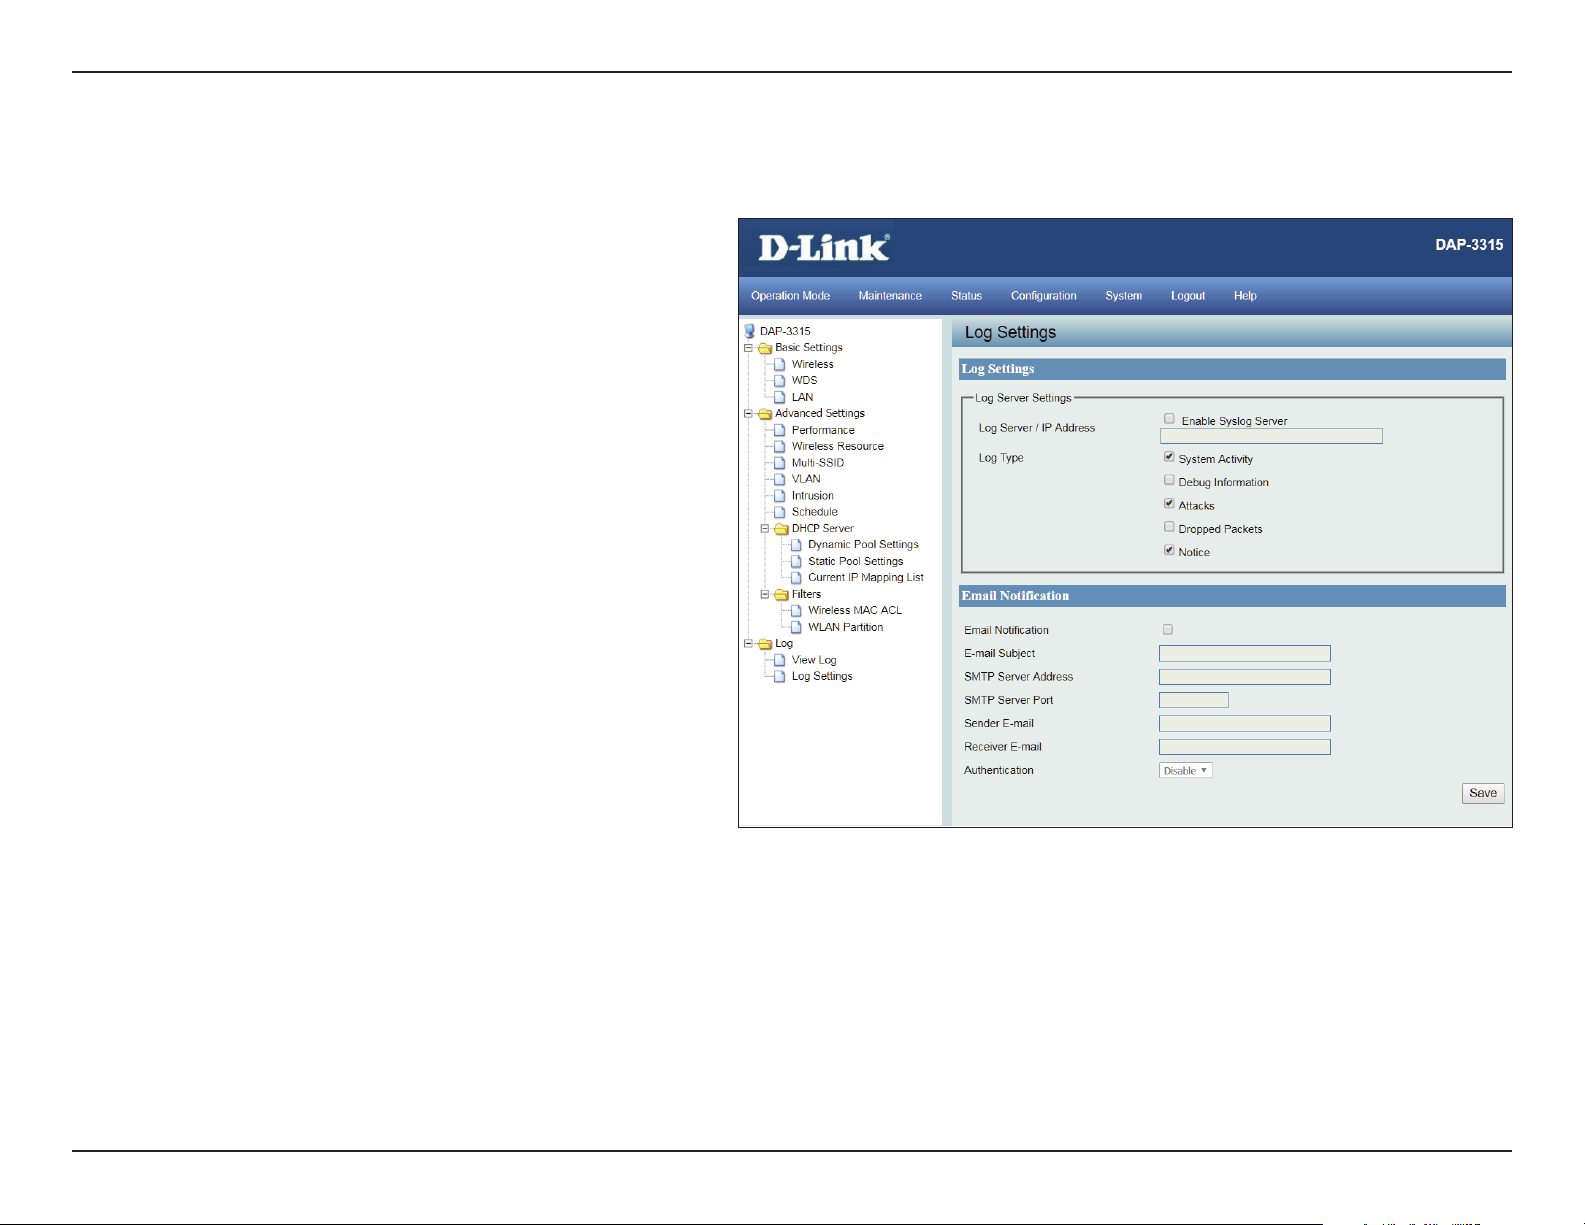This screenshot has width=1585, height=1225.
Task: Collapse the Filters tree node
Action: tap(765, 594)
